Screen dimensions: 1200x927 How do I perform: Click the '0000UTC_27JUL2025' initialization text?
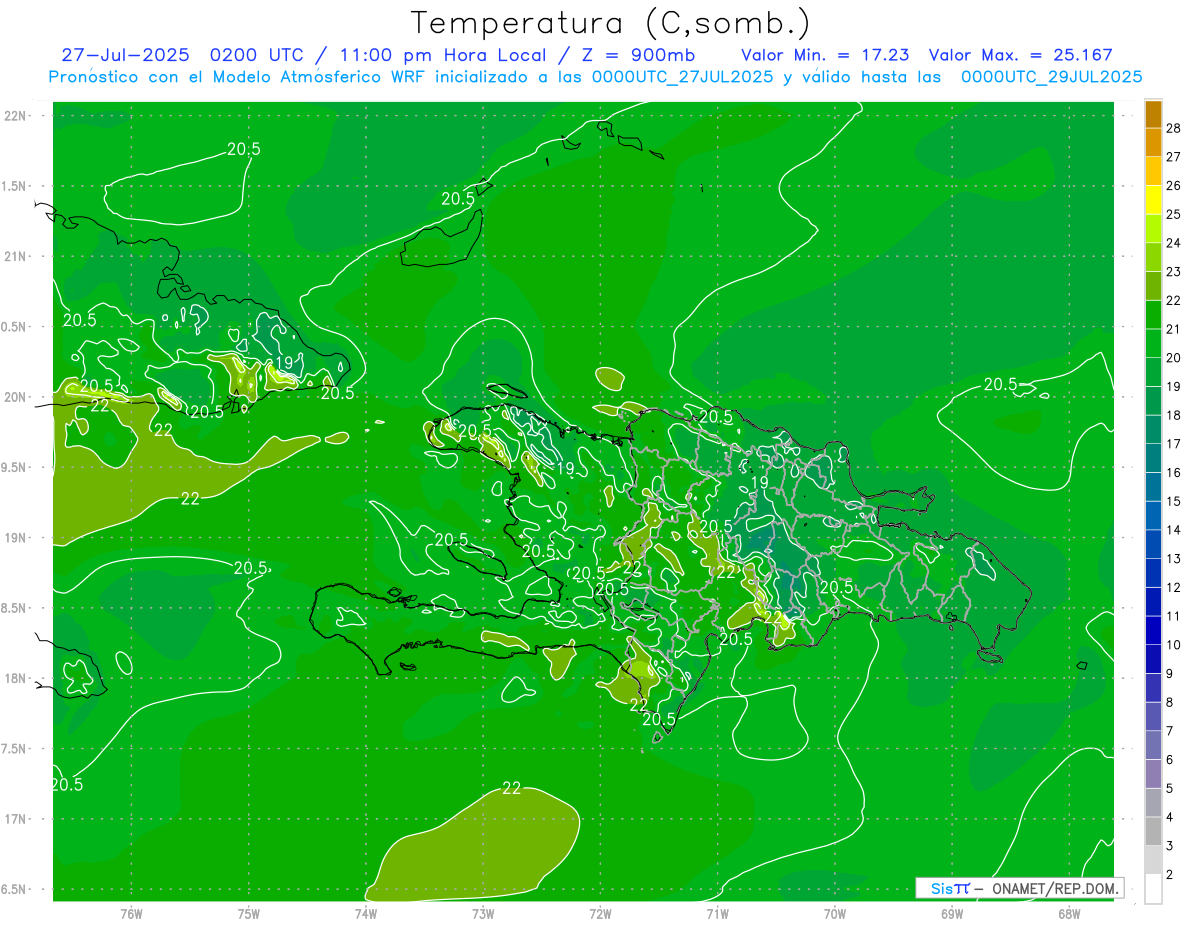pos(683,77)
